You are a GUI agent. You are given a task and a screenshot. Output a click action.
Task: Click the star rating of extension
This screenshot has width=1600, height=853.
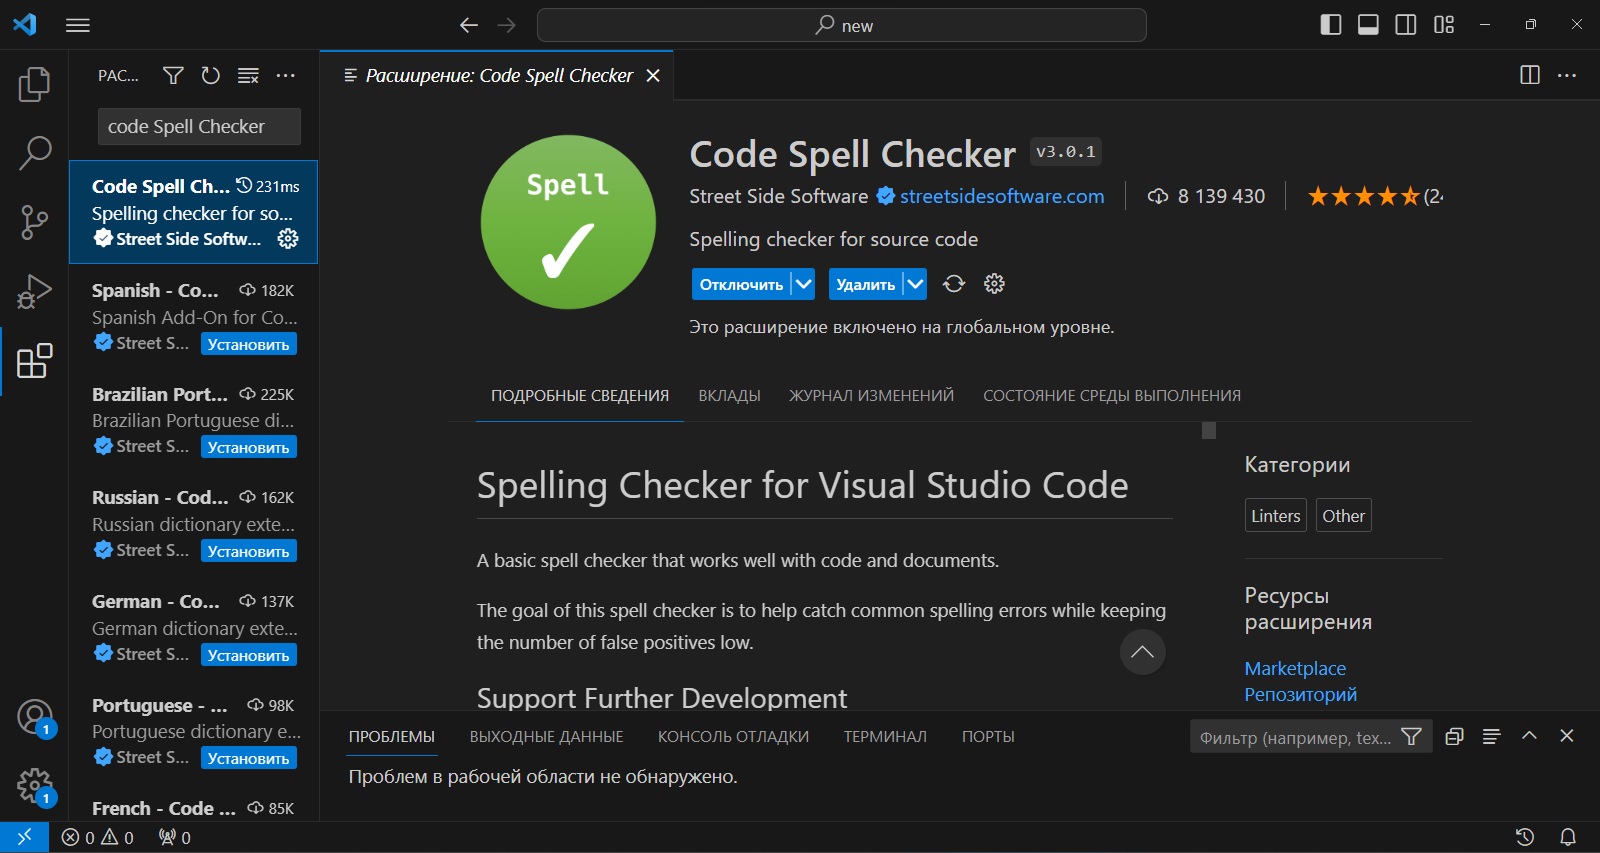click(1375, 196)
